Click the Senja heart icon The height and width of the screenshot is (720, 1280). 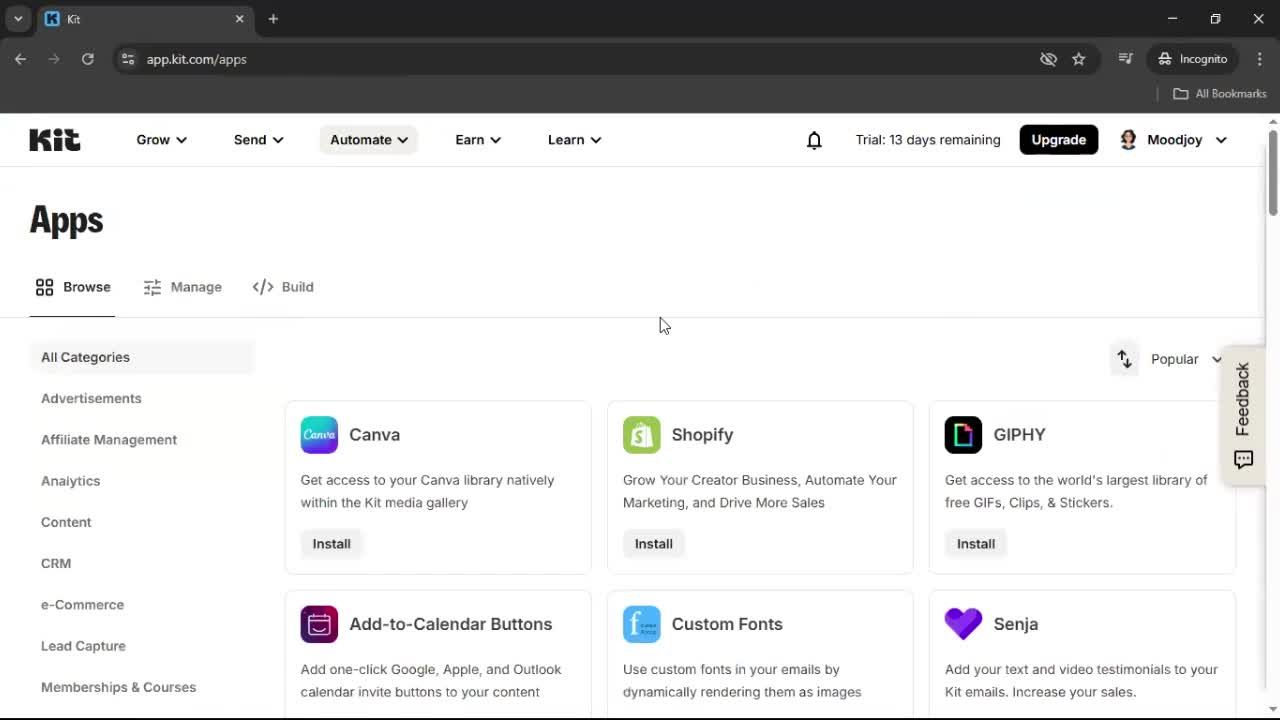(x=963, y=623)
